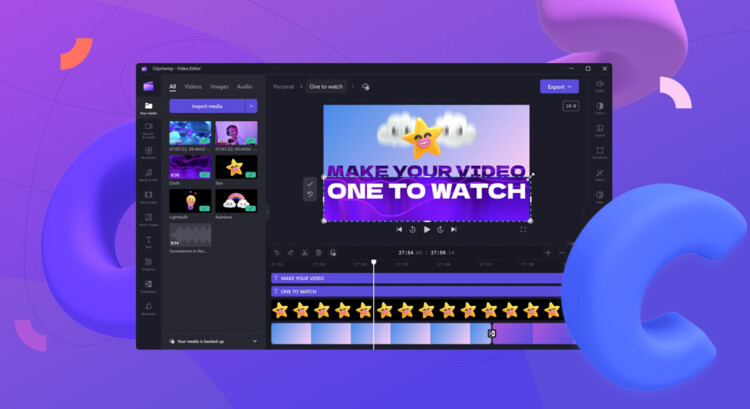Viewport: 750px width, 409px height.
Task: Open the Stock video sidebar panel
Action: (148, 198)
